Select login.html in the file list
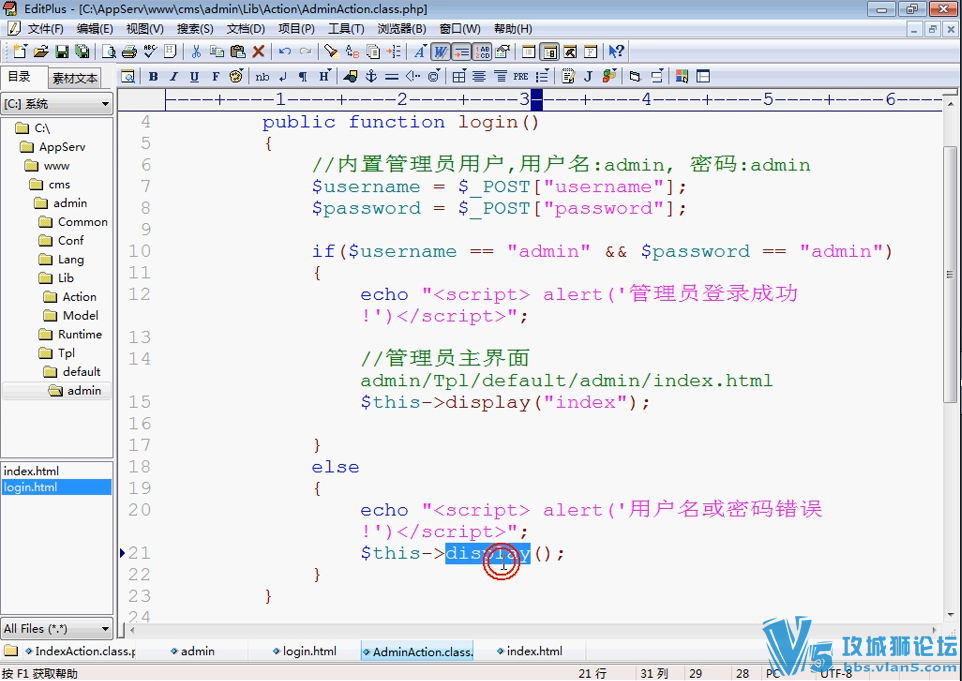Viewport: 962px width, 681px height. [x=56, y=487]
